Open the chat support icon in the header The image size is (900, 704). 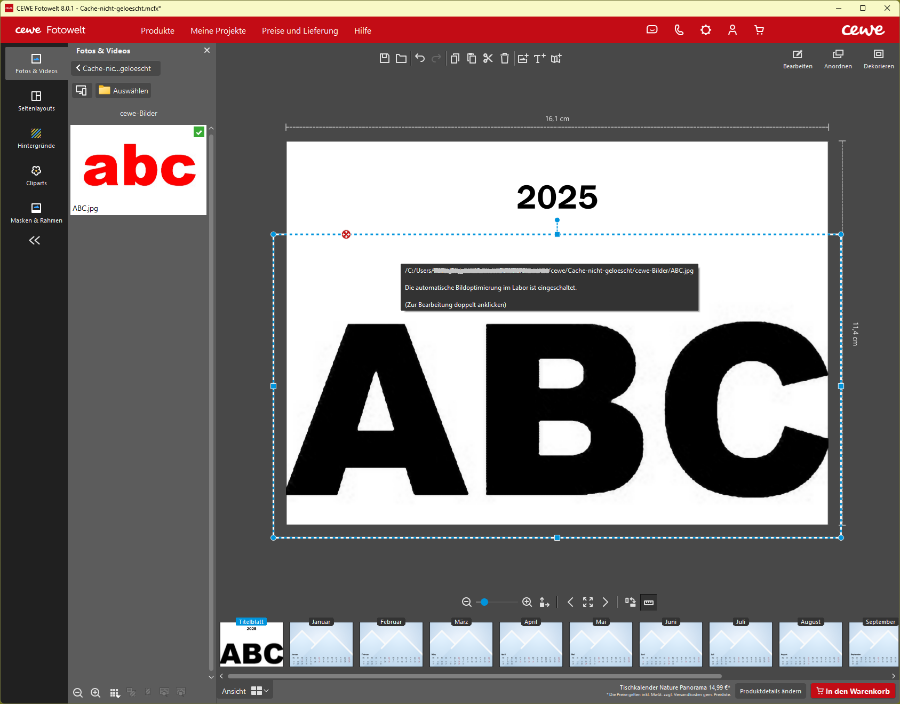[652, 30]
